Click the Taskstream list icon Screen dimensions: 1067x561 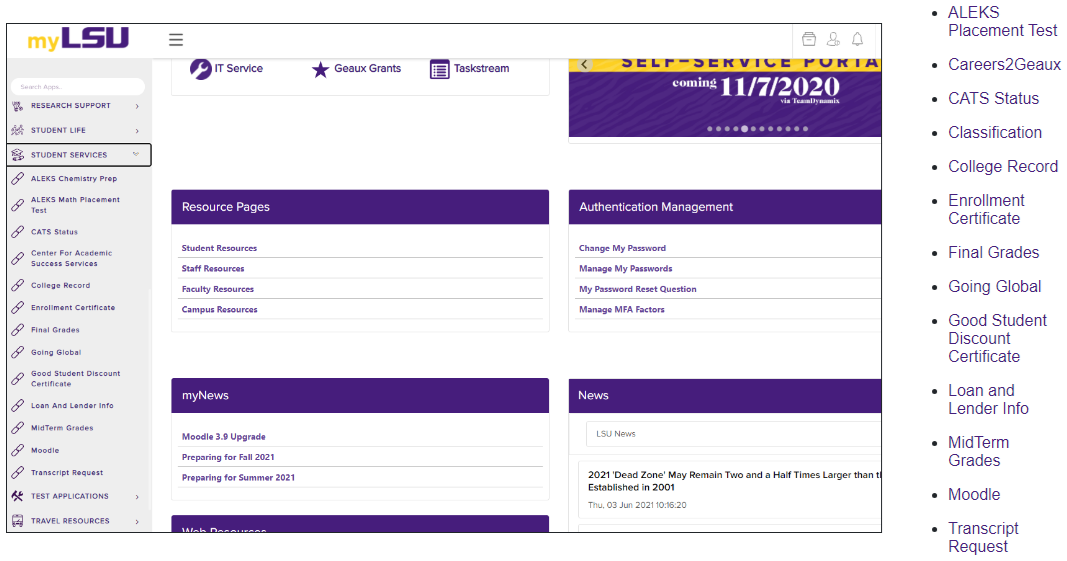[x=440, y=69]
